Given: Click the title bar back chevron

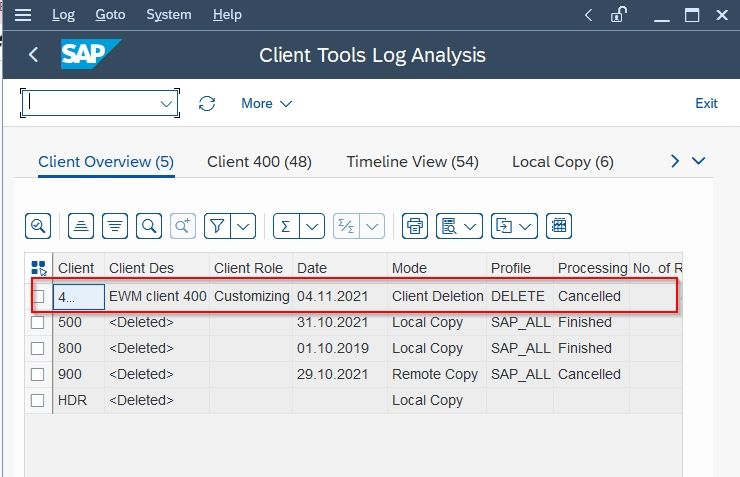Looking at the screenshot, I should 588,15.
